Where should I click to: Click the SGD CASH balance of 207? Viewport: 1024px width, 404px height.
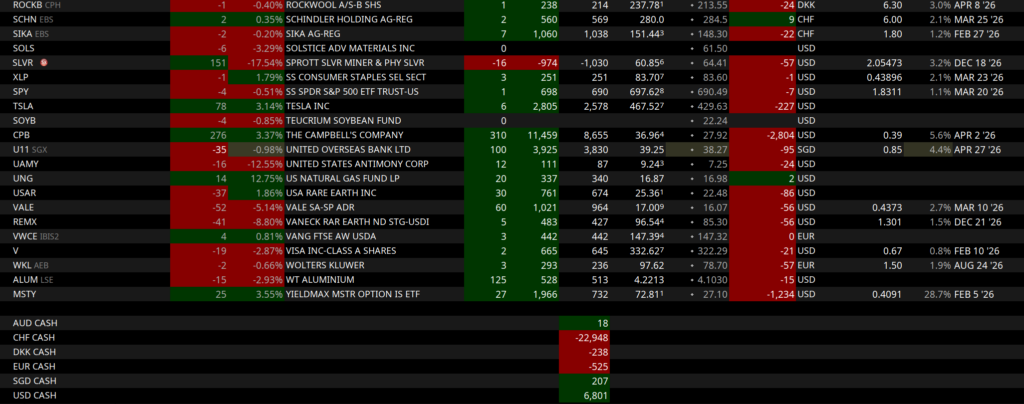click(585, 381)
